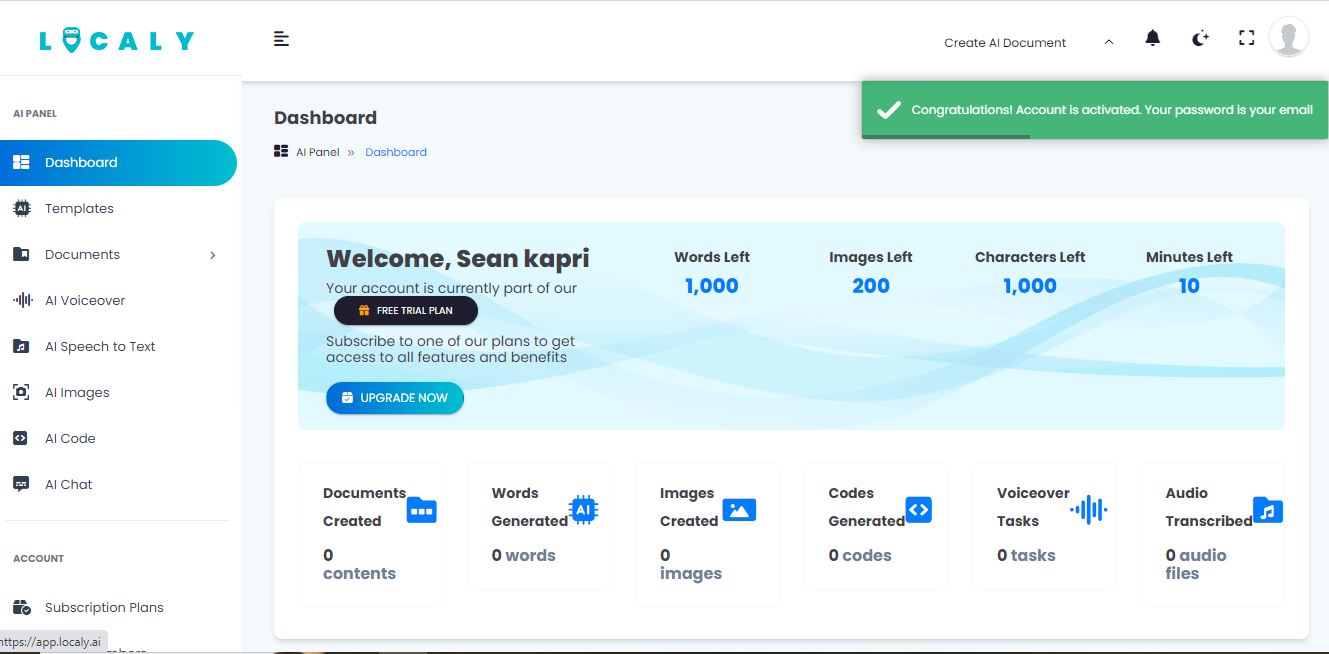Click the Images Created picture icon

pos(739,510)
